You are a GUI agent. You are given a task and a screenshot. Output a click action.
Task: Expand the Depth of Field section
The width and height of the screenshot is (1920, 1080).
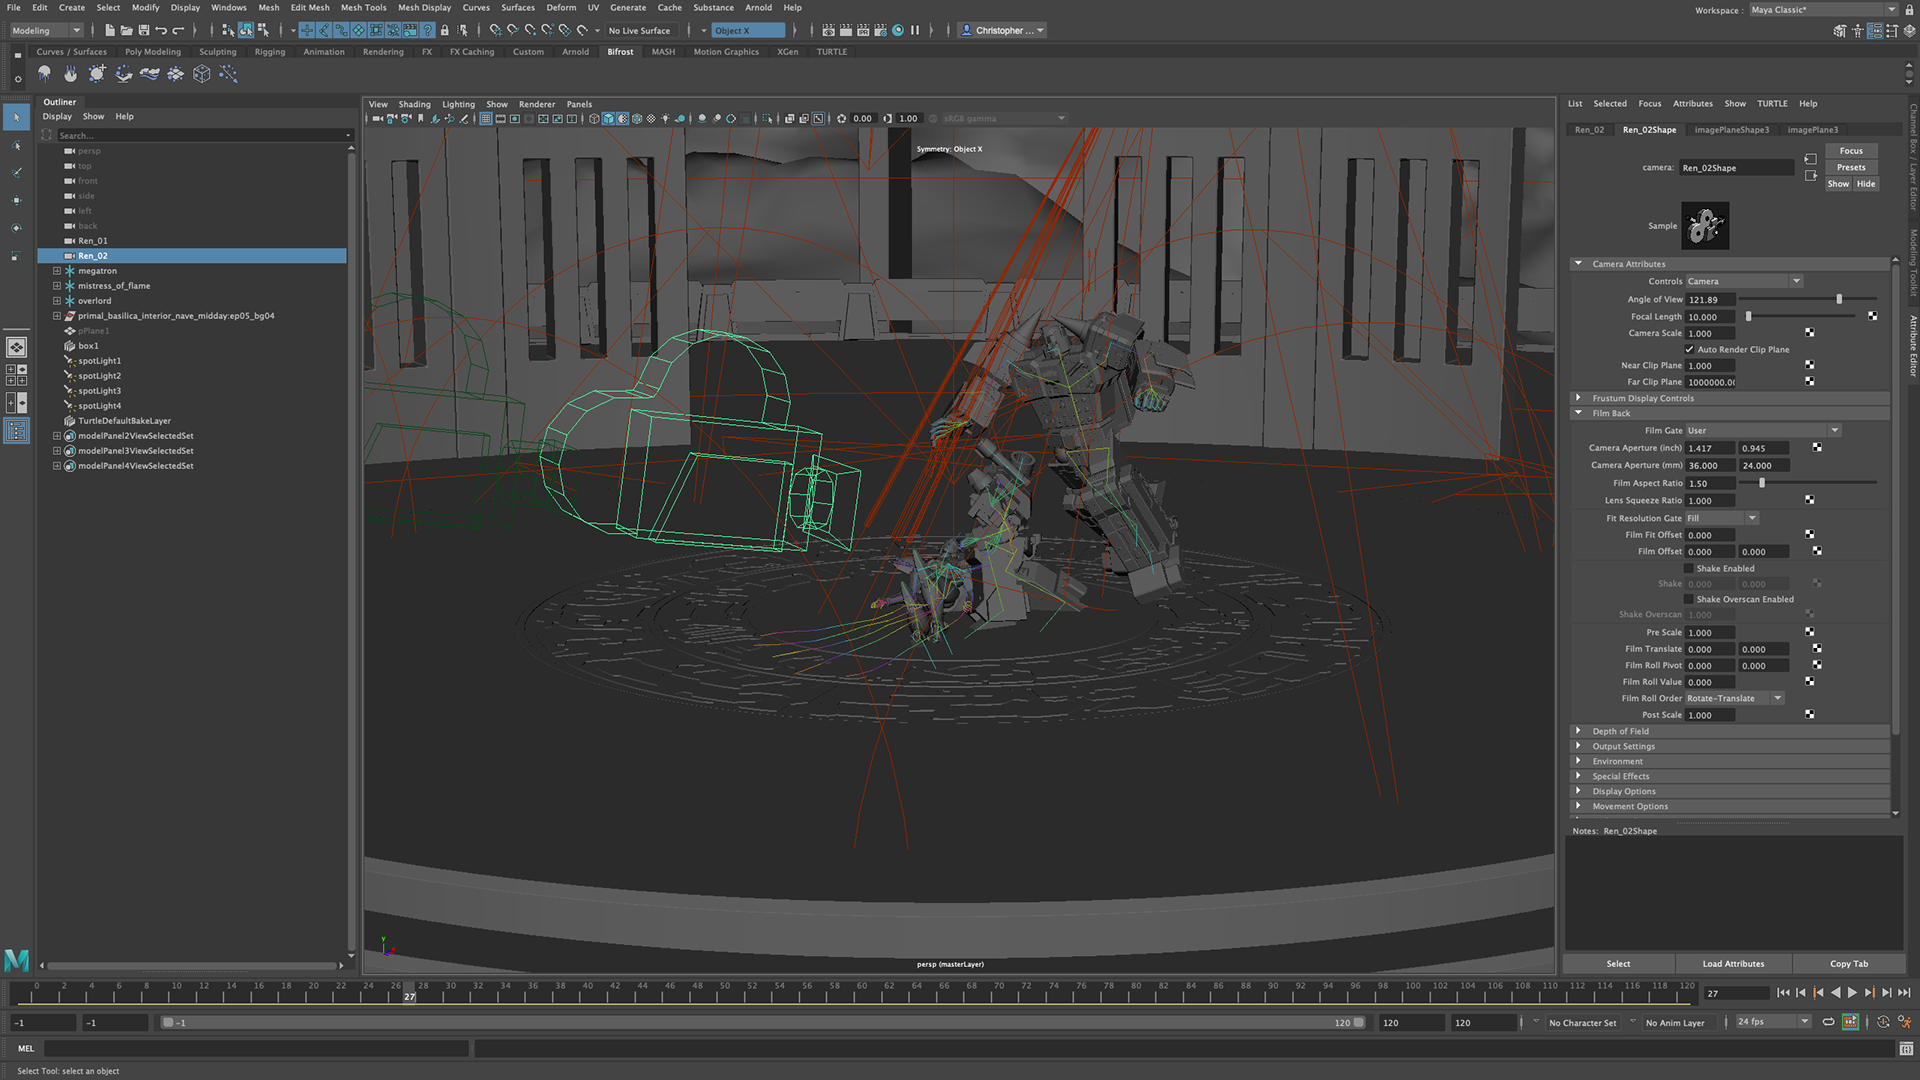click(1620, 732)
